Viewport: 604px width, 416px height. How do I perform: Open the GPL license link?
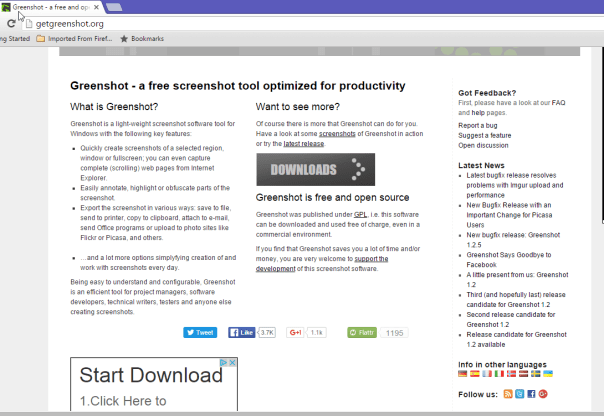click(x=360, y=215)
